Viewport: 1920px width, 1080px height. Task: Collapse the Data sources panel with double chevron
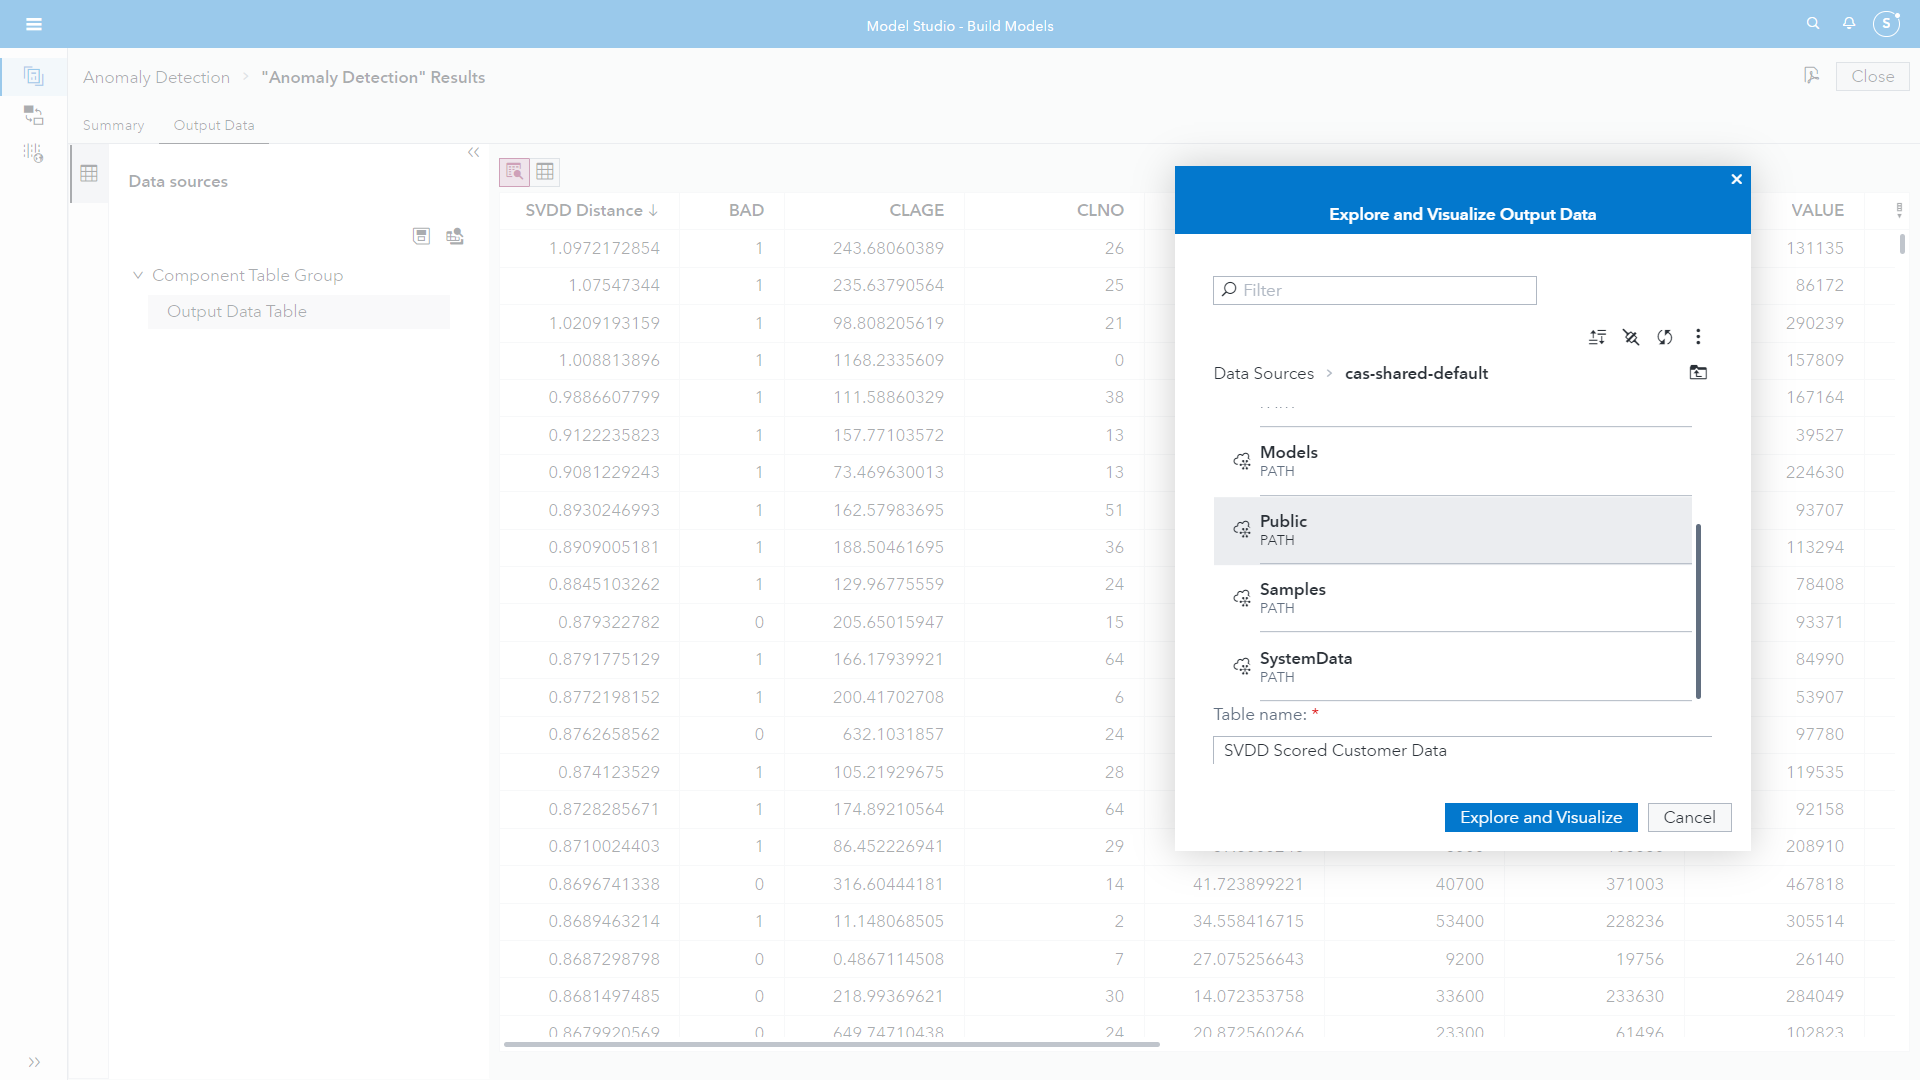[474, 153]
